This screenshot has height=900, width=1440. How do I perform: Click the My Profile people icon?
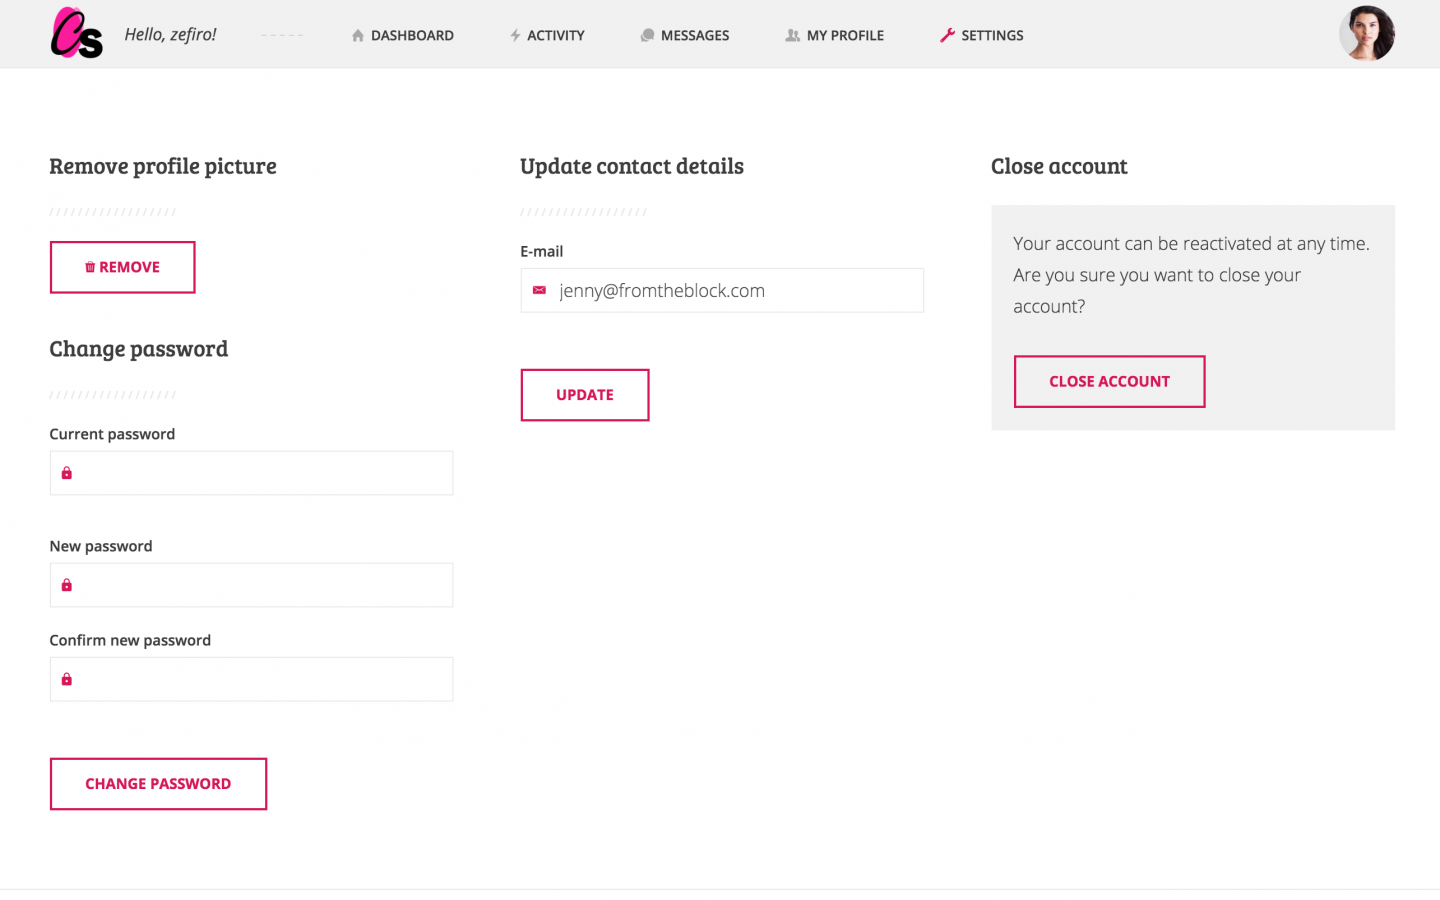pyautogui.click(x=793, y=36)
